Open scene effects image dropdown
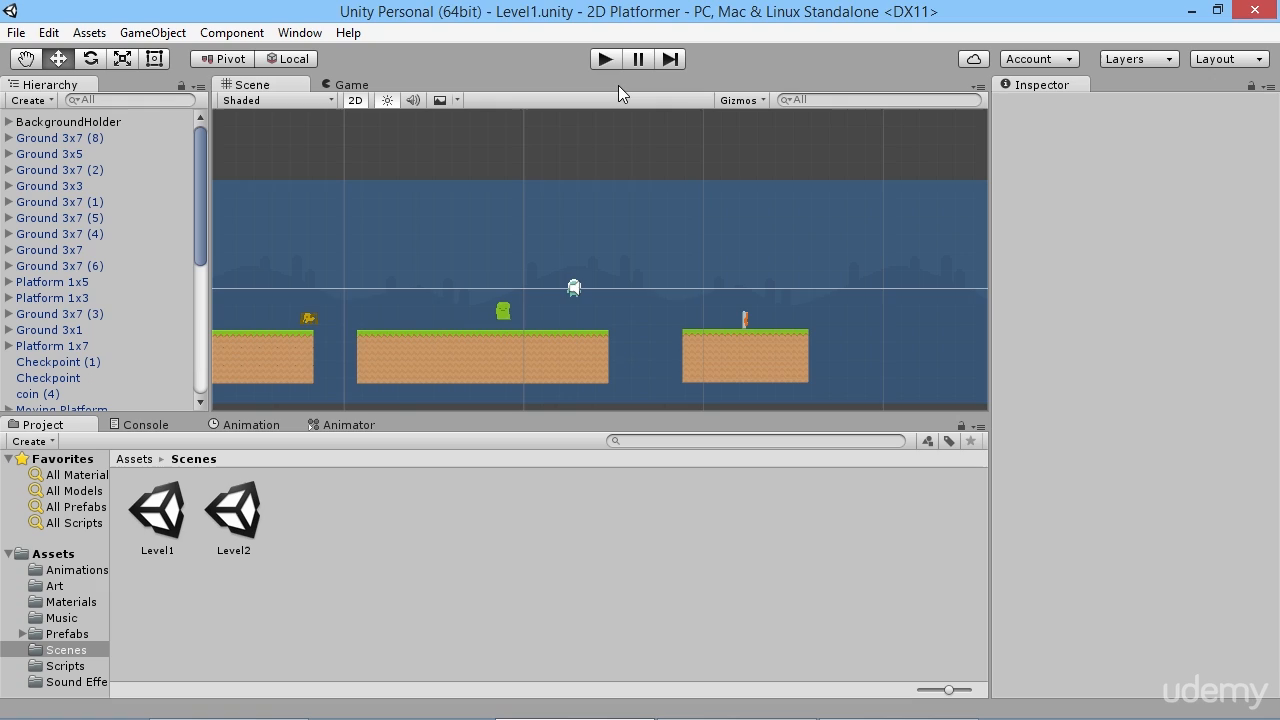This screenshot has width=1280, height=720. pos(446,100)
